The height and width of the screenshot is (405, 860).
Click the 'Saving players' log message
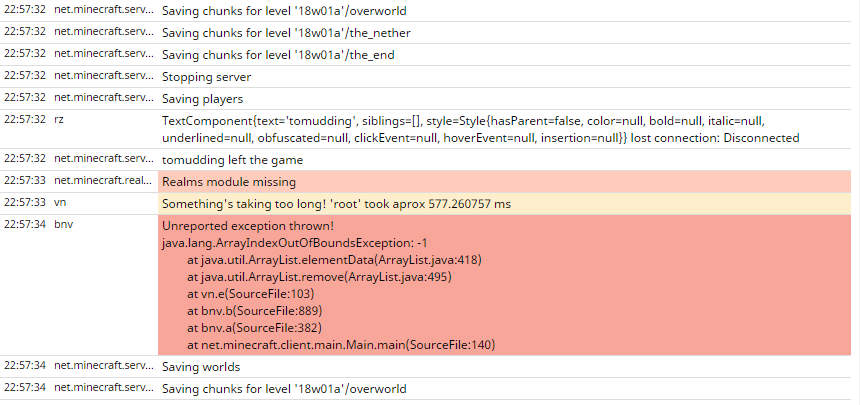click(202, 99)
